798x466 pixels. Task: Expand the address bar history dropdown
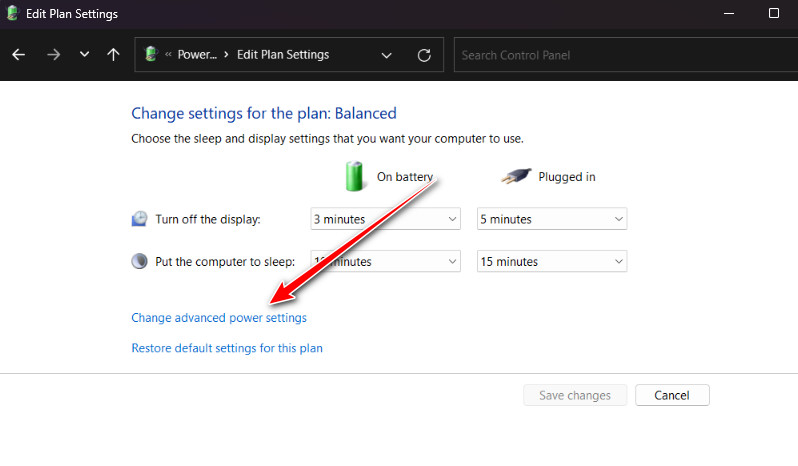tap(386, 55)
